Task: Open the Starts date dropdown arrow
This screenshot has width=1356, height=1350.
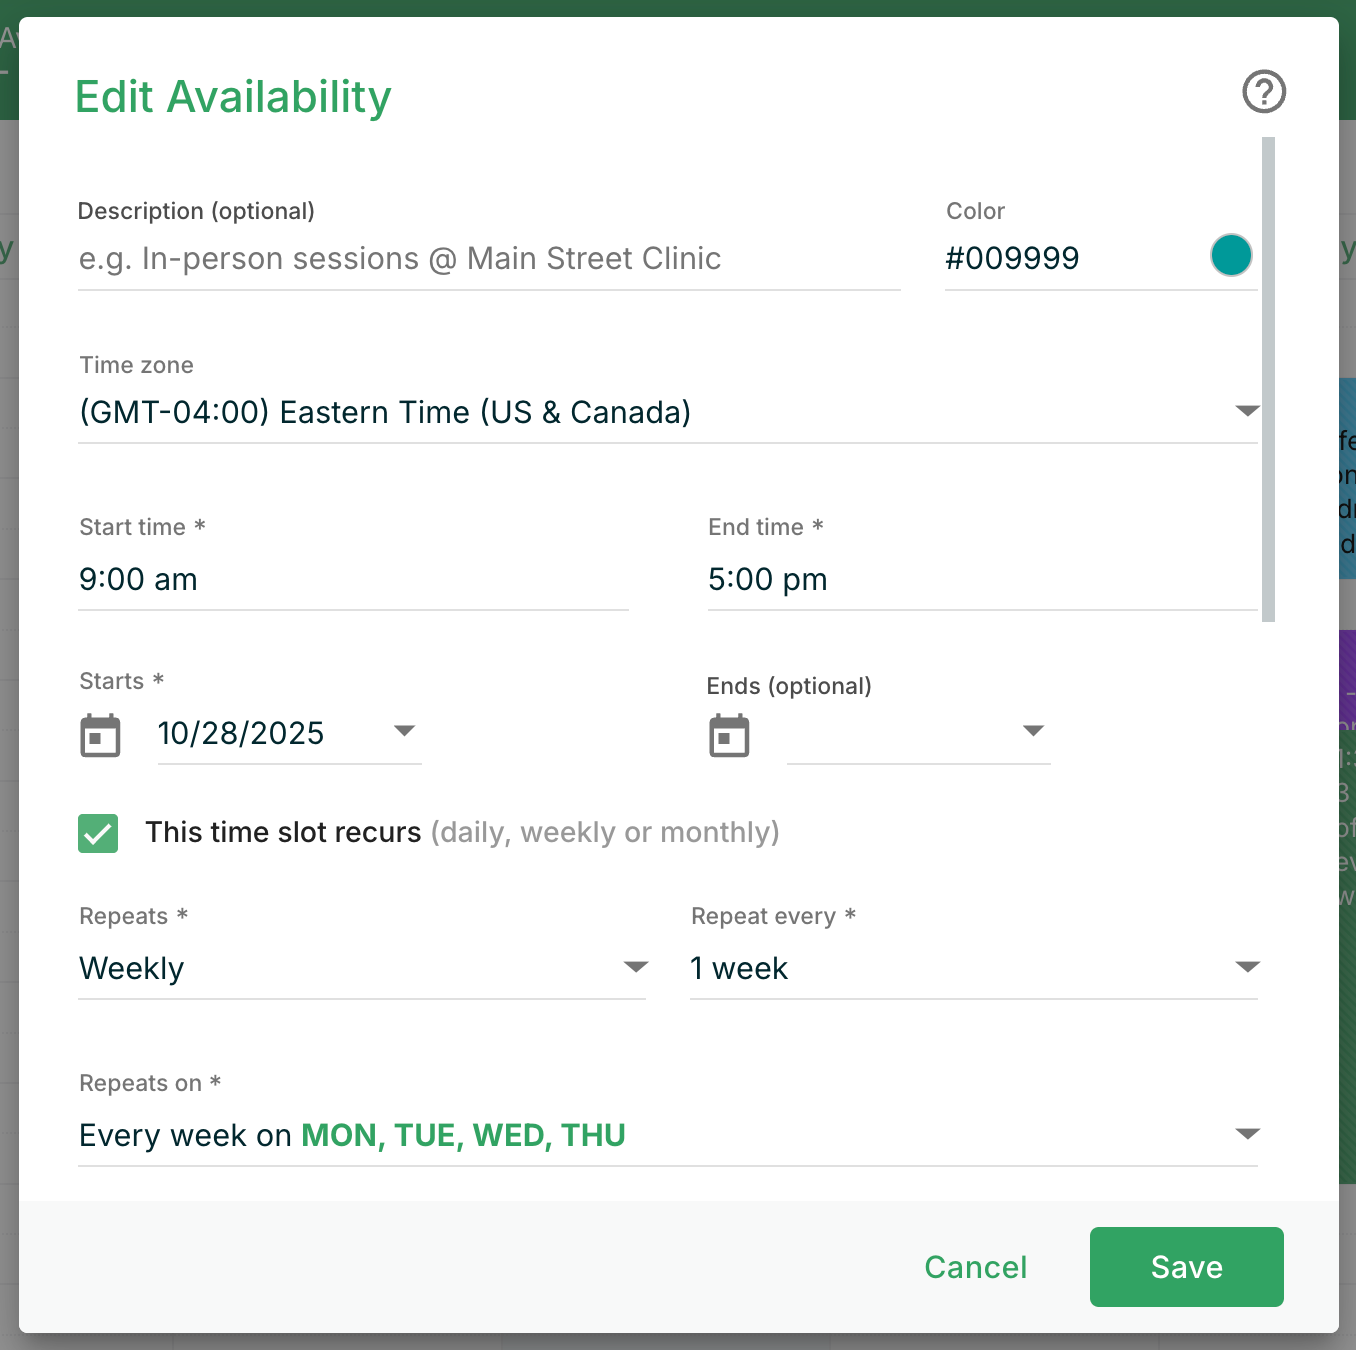Action: (404, 731)
